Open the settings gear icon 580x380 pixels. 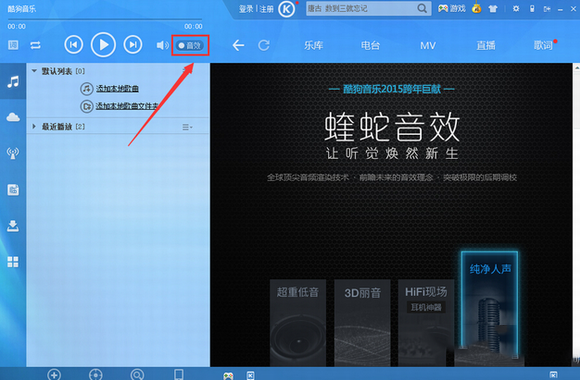pos(516,9)
